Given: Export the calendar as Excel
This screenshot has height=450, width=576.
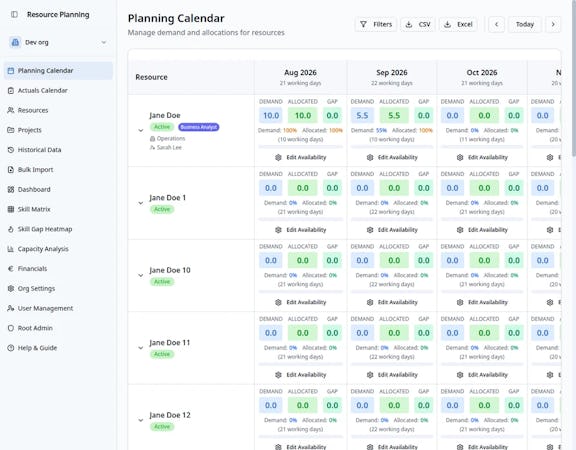Looking at the screenshot, I should (458, 25).
